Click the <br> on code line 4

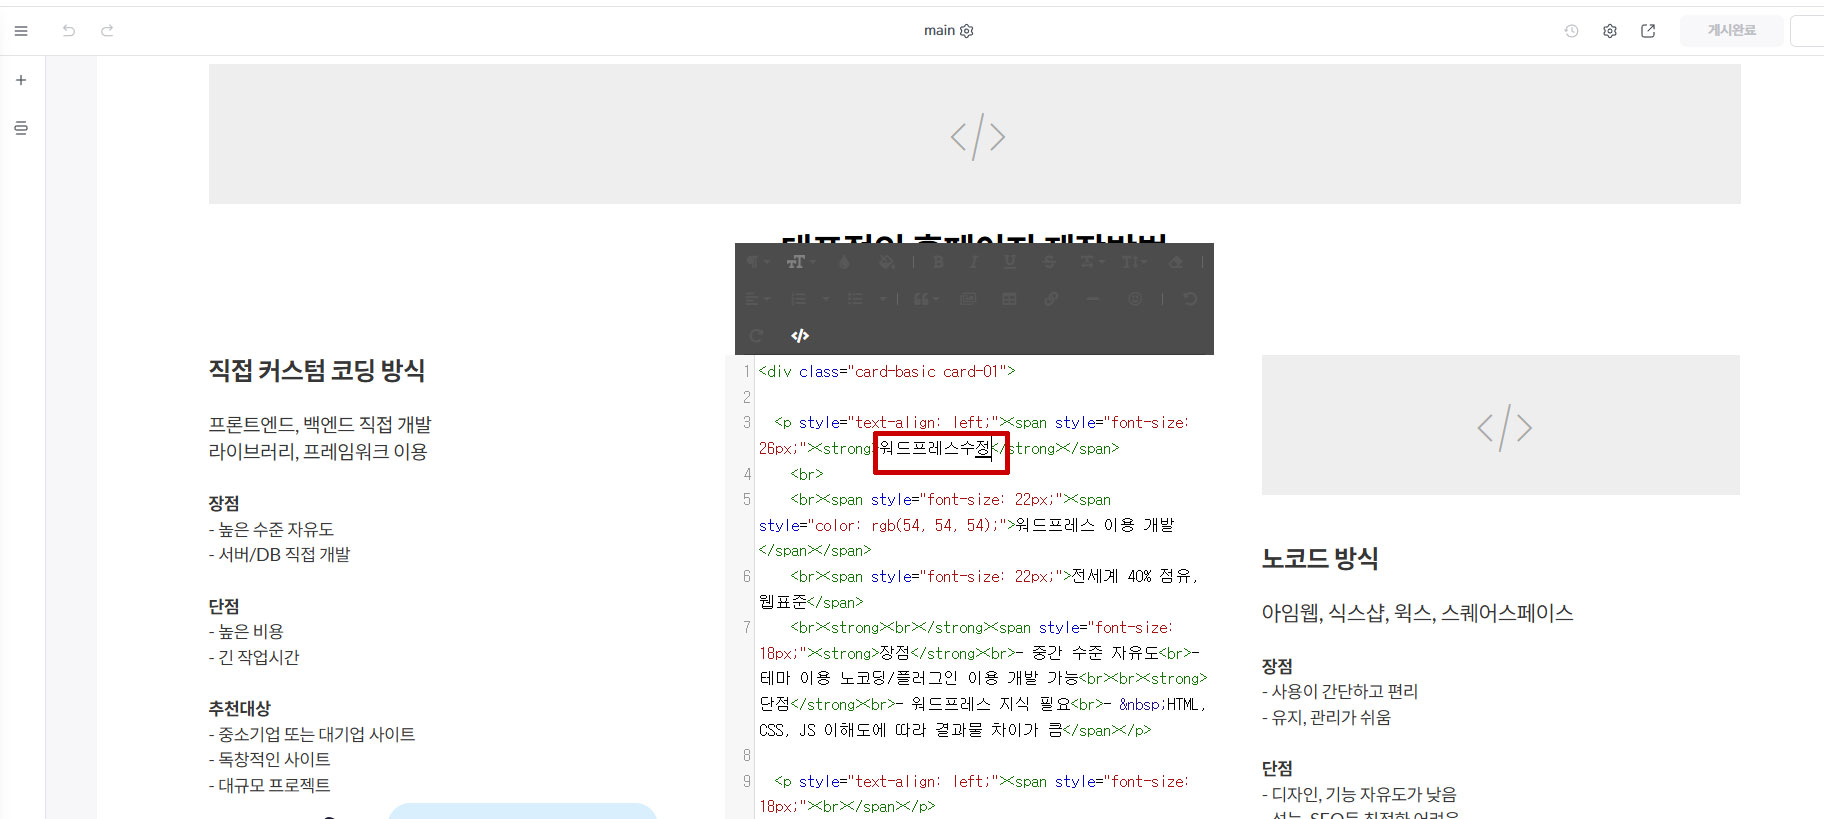(807, 474)
